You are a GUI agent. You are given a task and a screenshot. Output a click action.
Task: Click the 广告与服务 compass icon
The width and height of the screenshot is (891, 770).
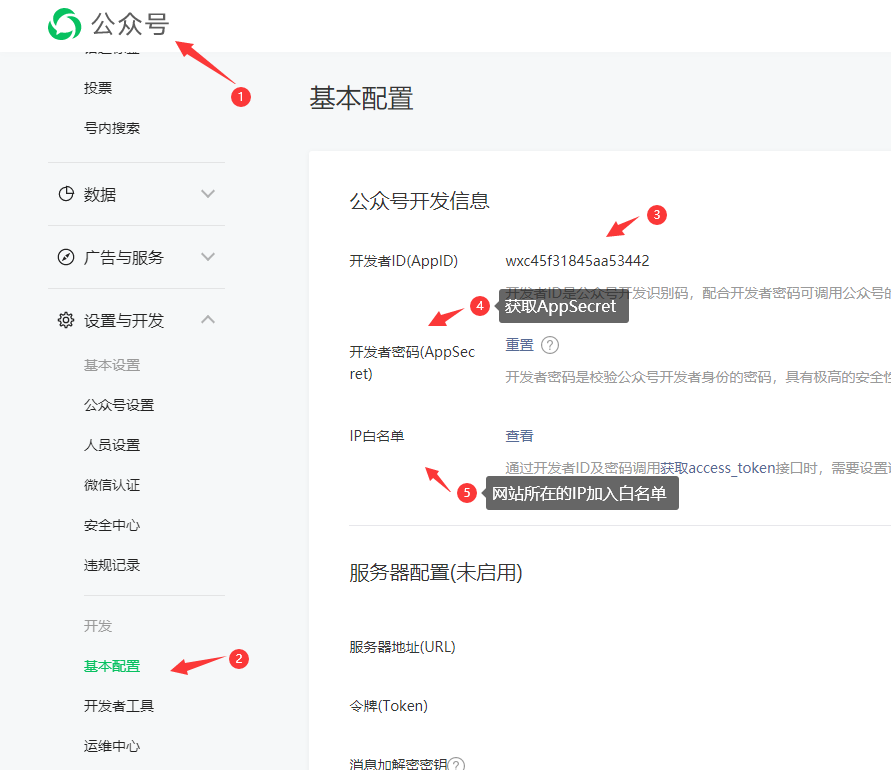point(66,257)
